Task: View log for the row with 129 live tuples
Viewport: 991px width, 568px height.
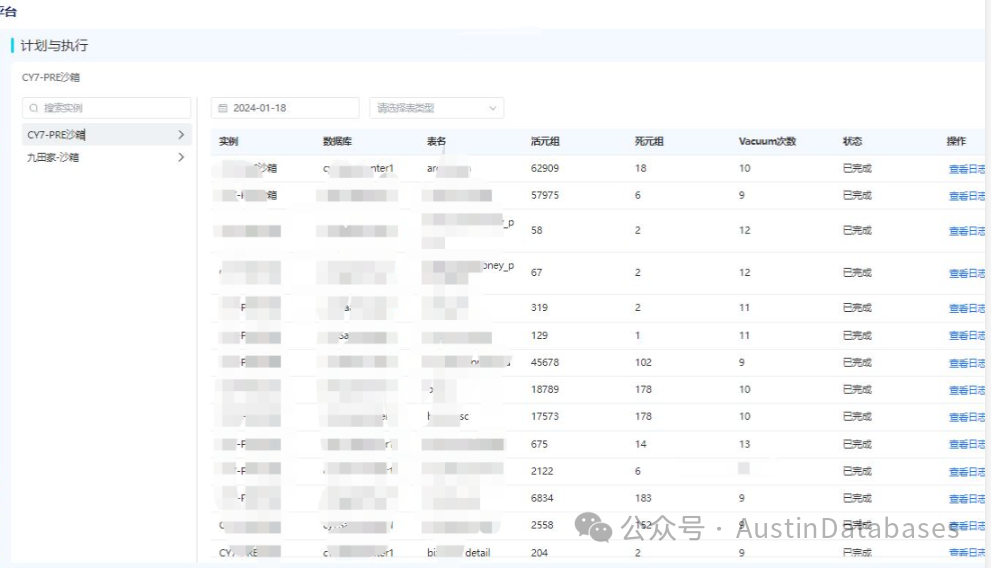Action: pos(966,335)
